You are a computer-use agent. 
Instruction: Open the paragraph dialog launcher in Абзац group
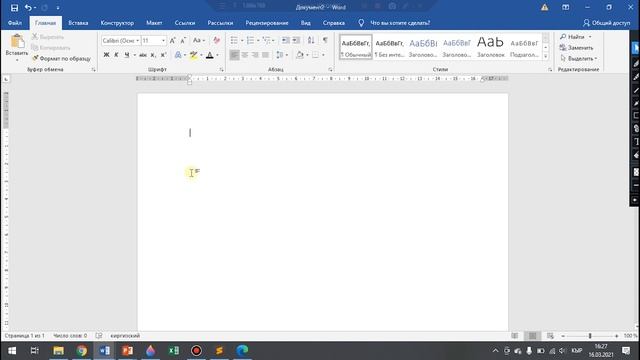coord(330,70)
